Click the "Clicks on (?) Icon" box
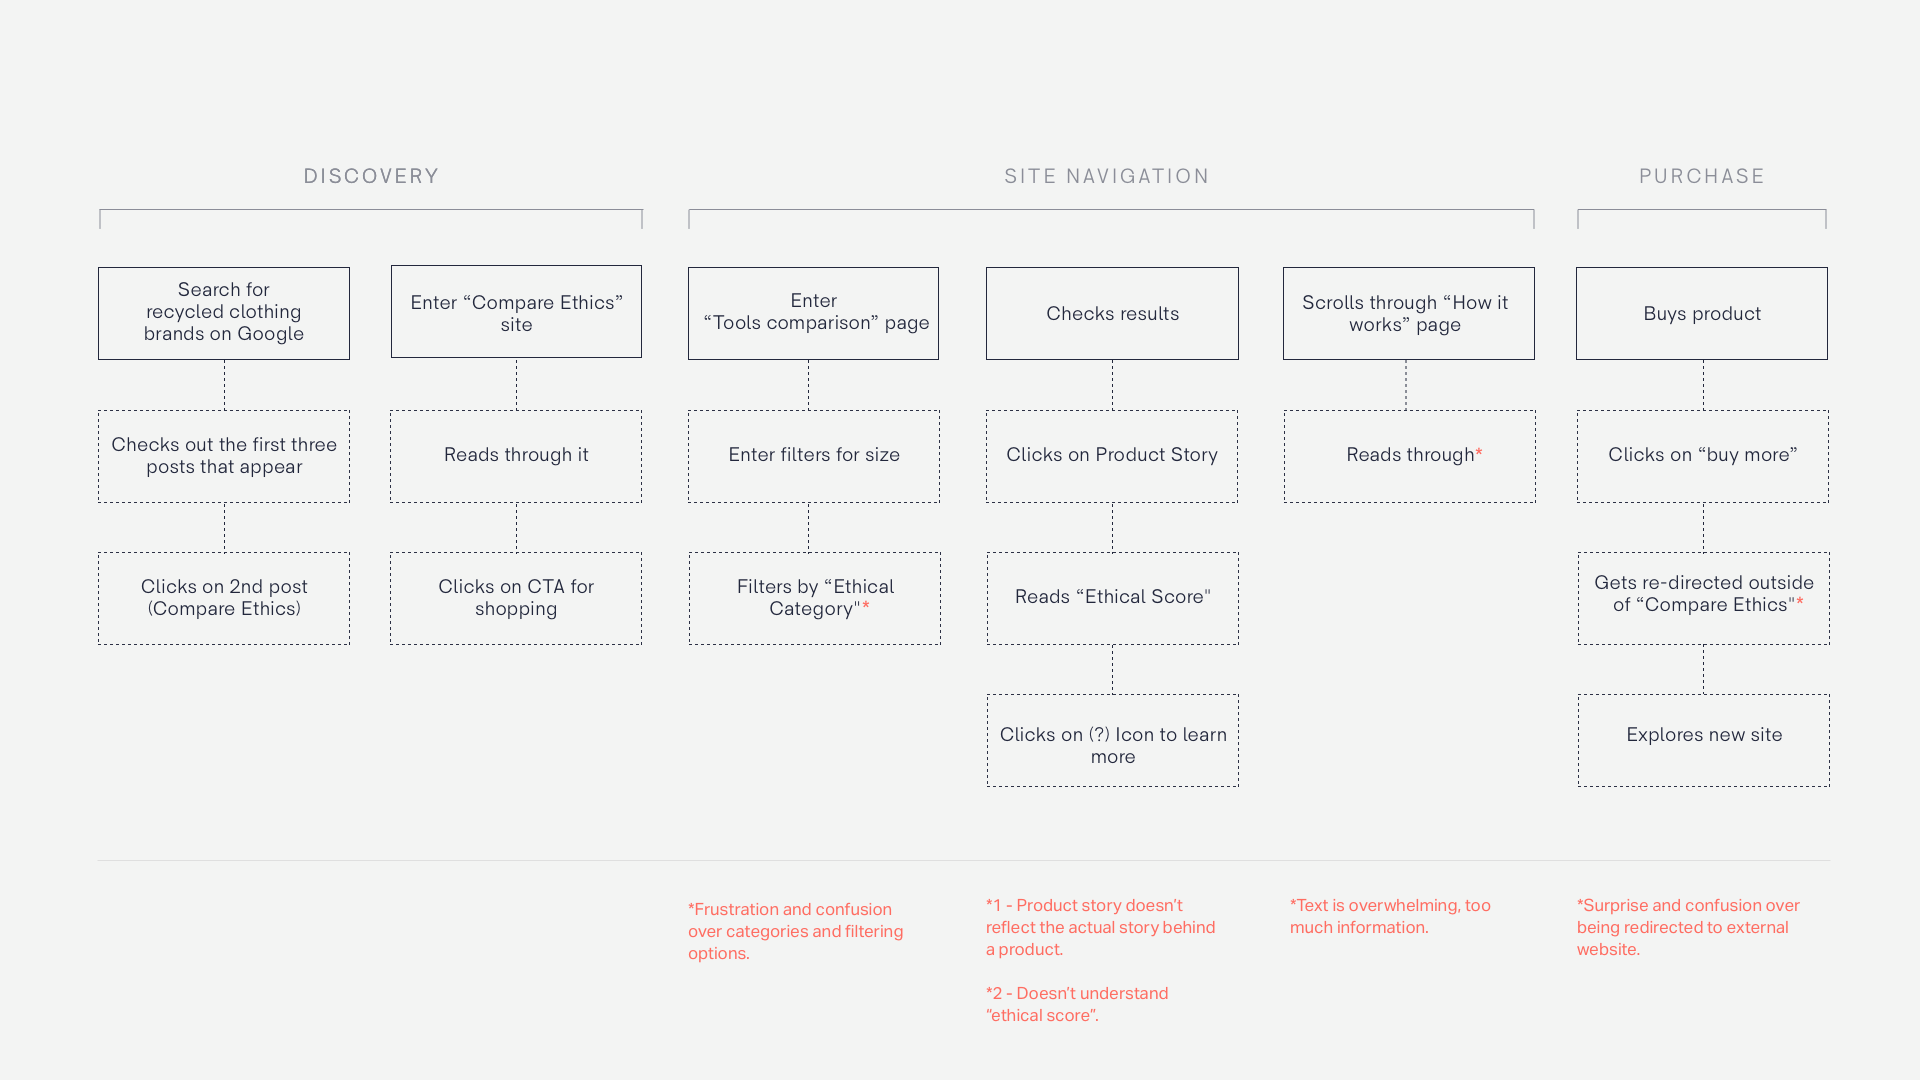This screenshot has height=1080, width=1920. pyautogui.click(x=1112, y=741)
